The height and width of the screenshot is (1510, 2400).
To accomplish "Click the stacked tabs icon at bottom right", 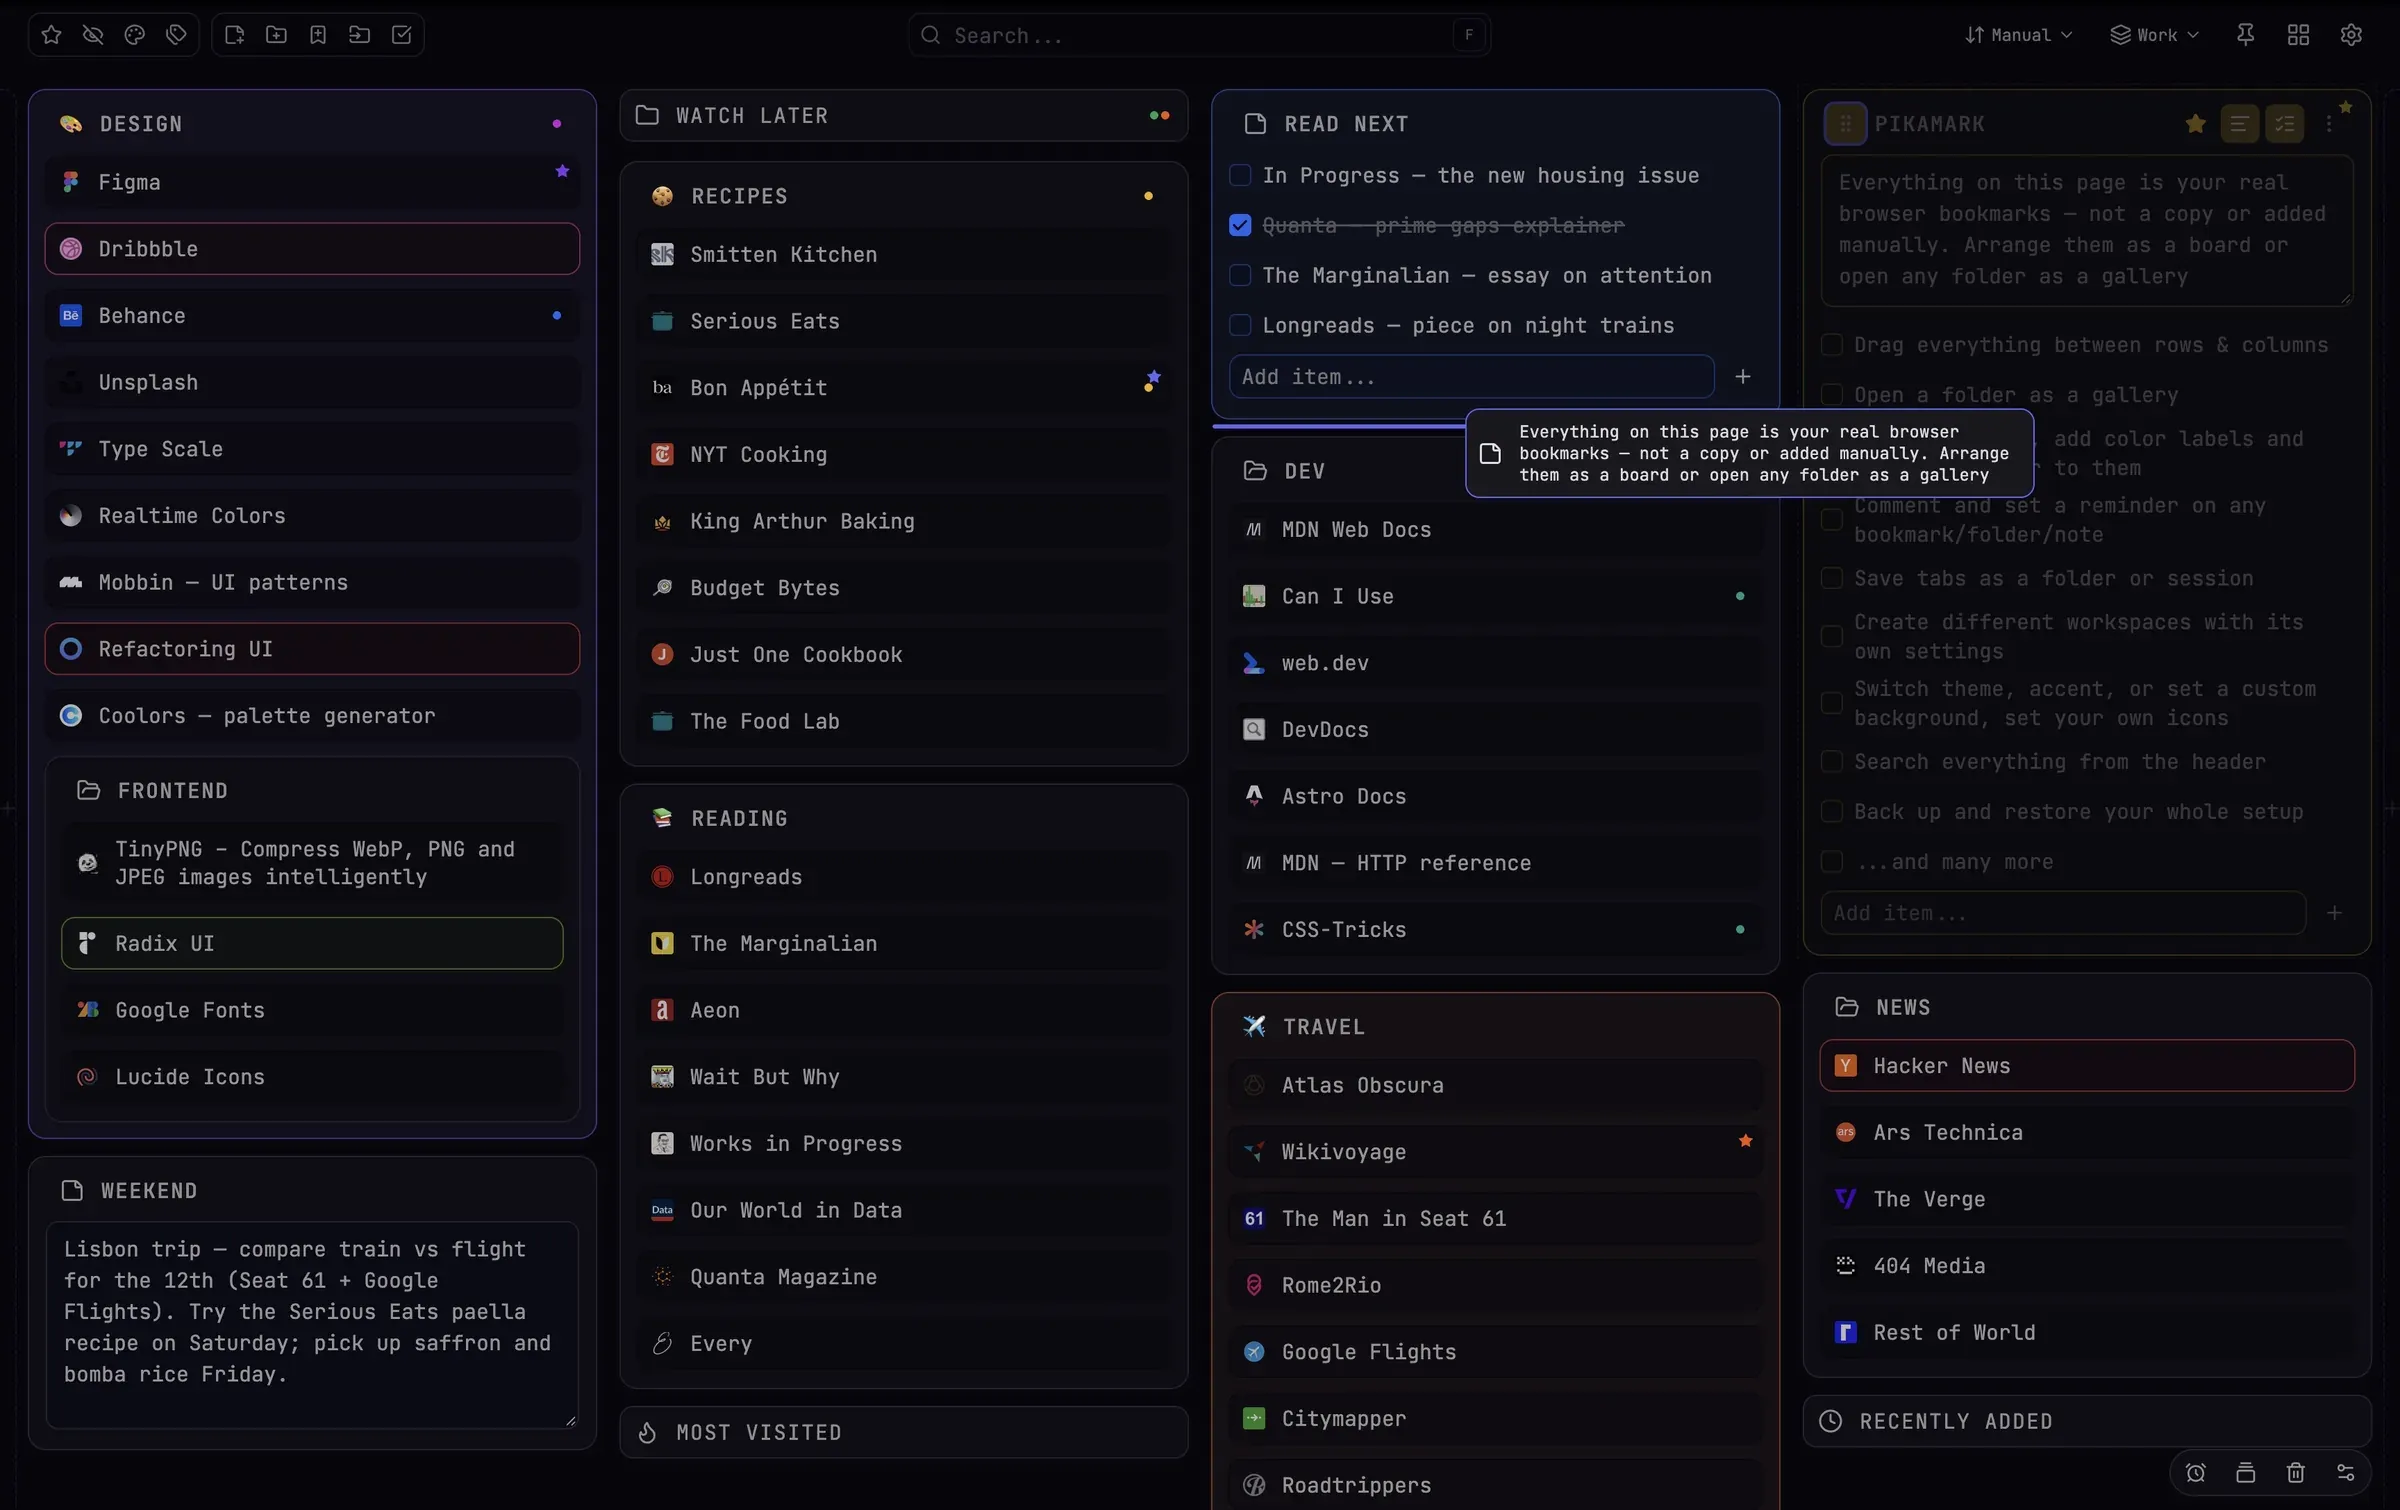I will pos(2246,1472).
